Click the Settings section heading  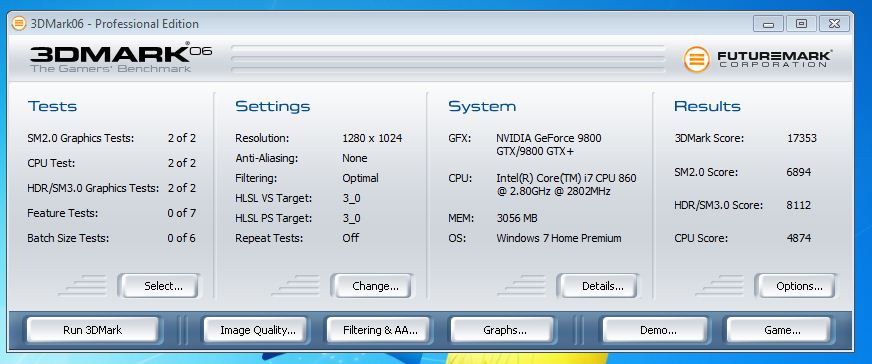coord(272,107)
